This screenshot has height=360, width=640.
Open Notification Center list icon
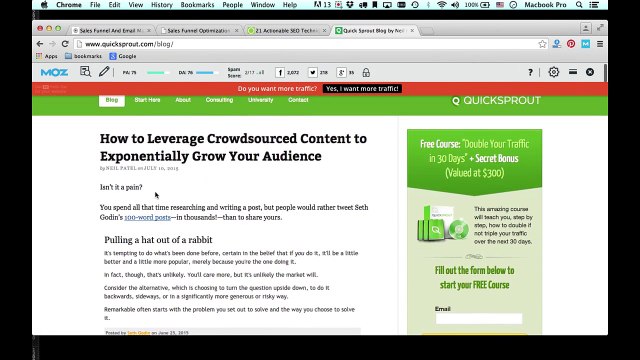coord(594,5)
